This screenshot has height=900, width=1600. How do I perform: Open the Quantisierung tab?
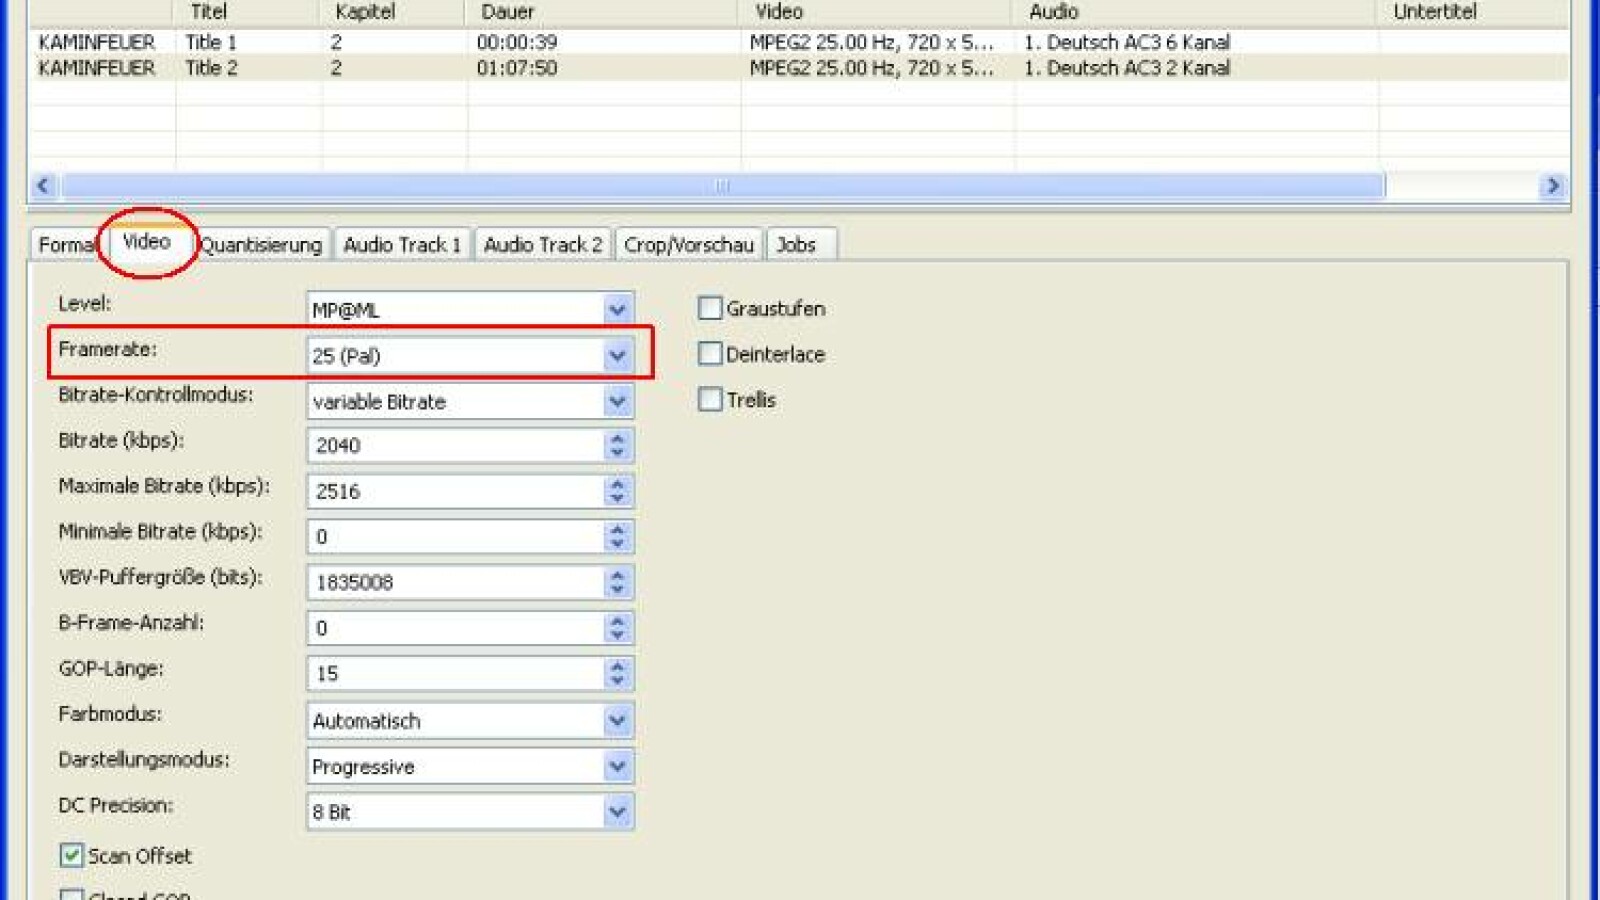[261, 245]
